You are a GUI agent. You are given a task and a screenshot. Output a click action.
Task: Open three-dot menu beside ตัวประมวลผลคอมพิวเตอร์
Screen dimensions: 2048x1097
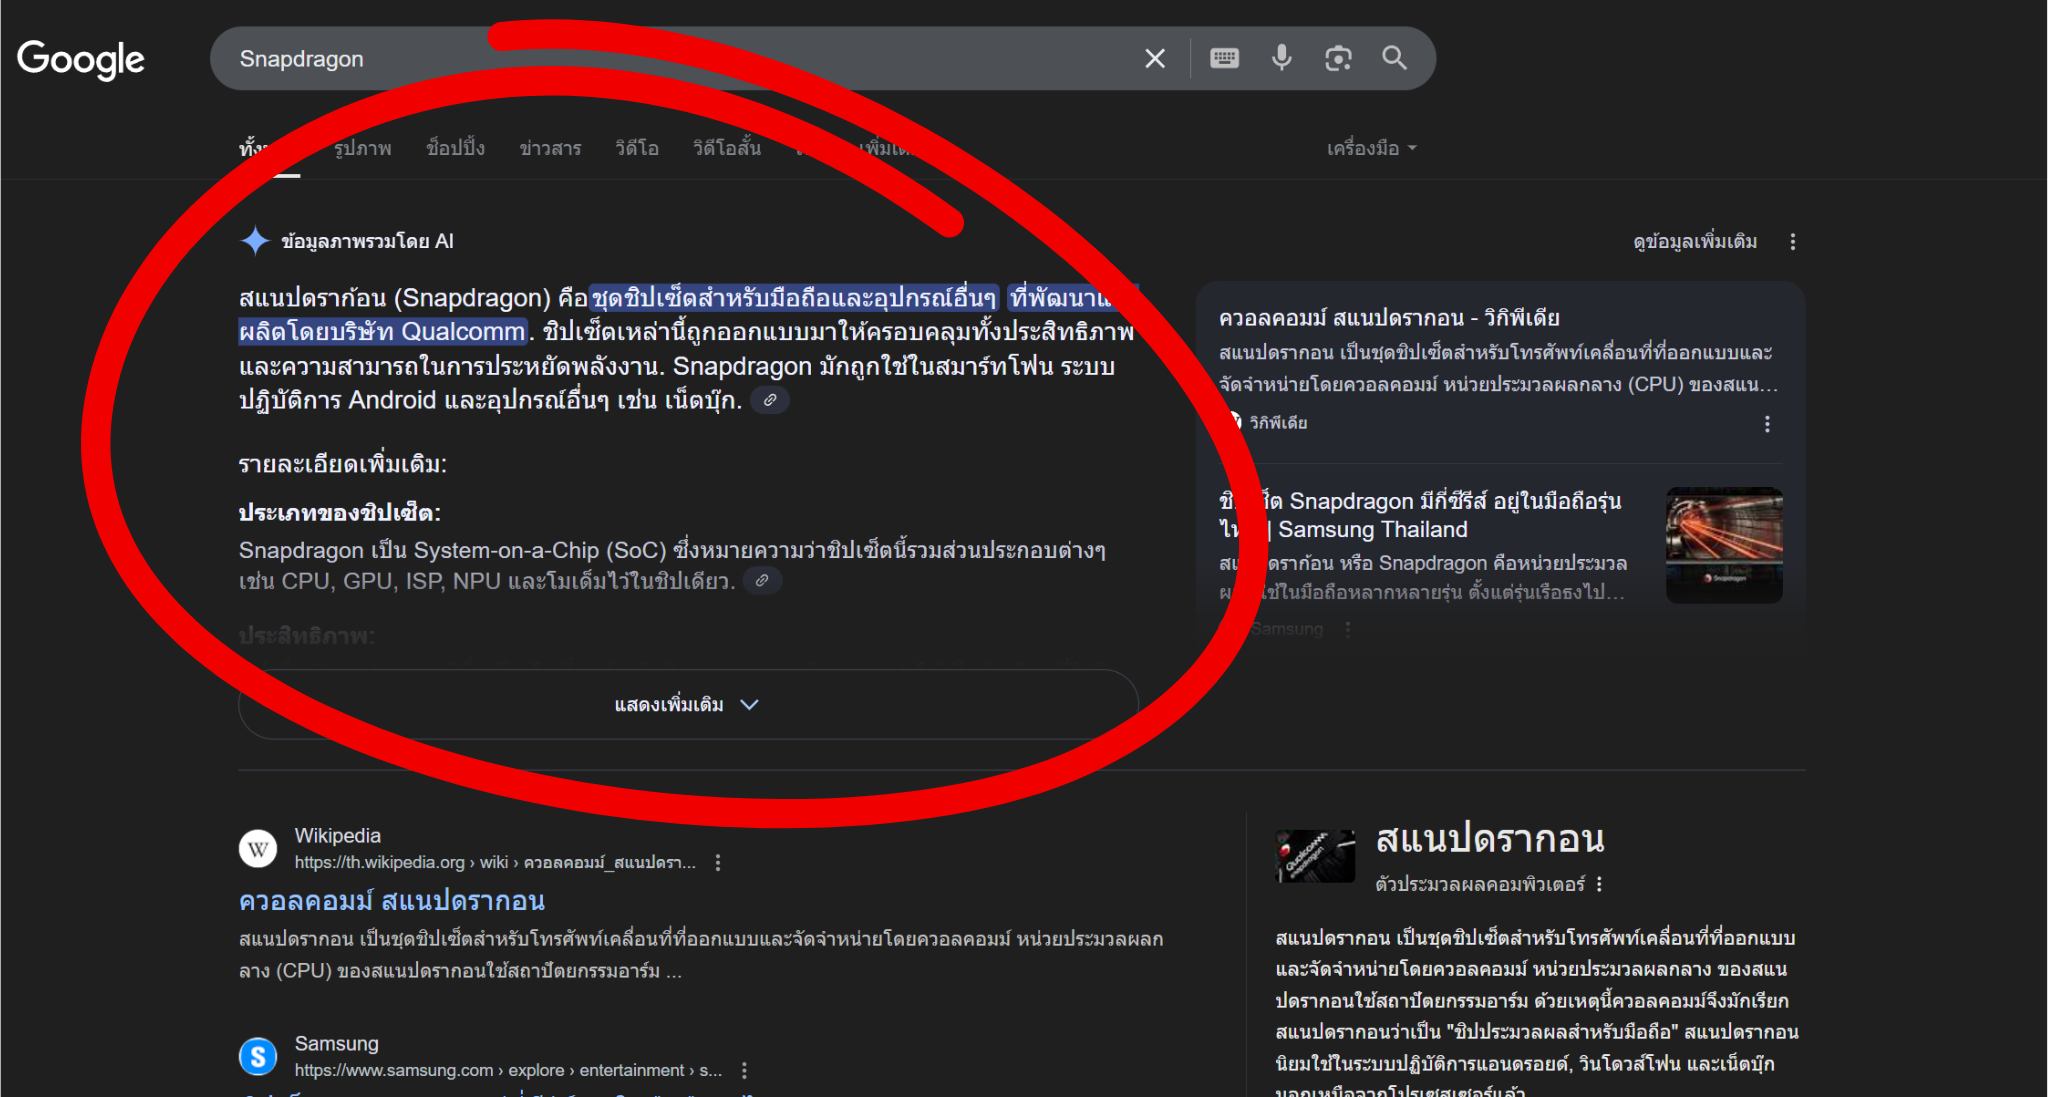pos(1599,884)
